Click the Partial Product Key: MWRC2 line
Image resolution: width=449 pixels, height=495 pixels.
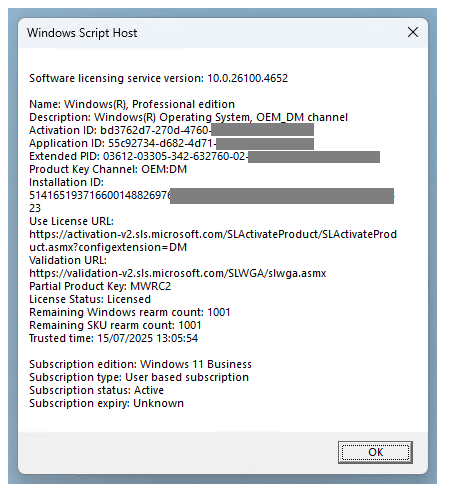coord(100,286)
